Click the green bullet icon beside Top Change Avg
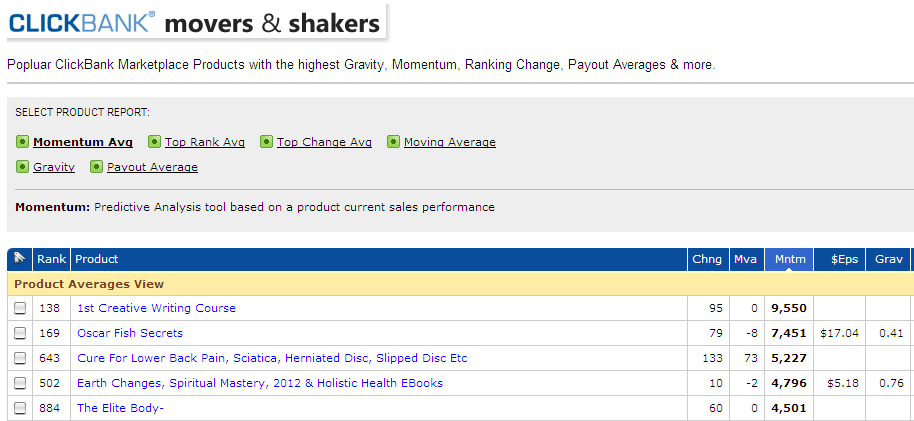Viewport: 914px width, 421px height. 266,142
